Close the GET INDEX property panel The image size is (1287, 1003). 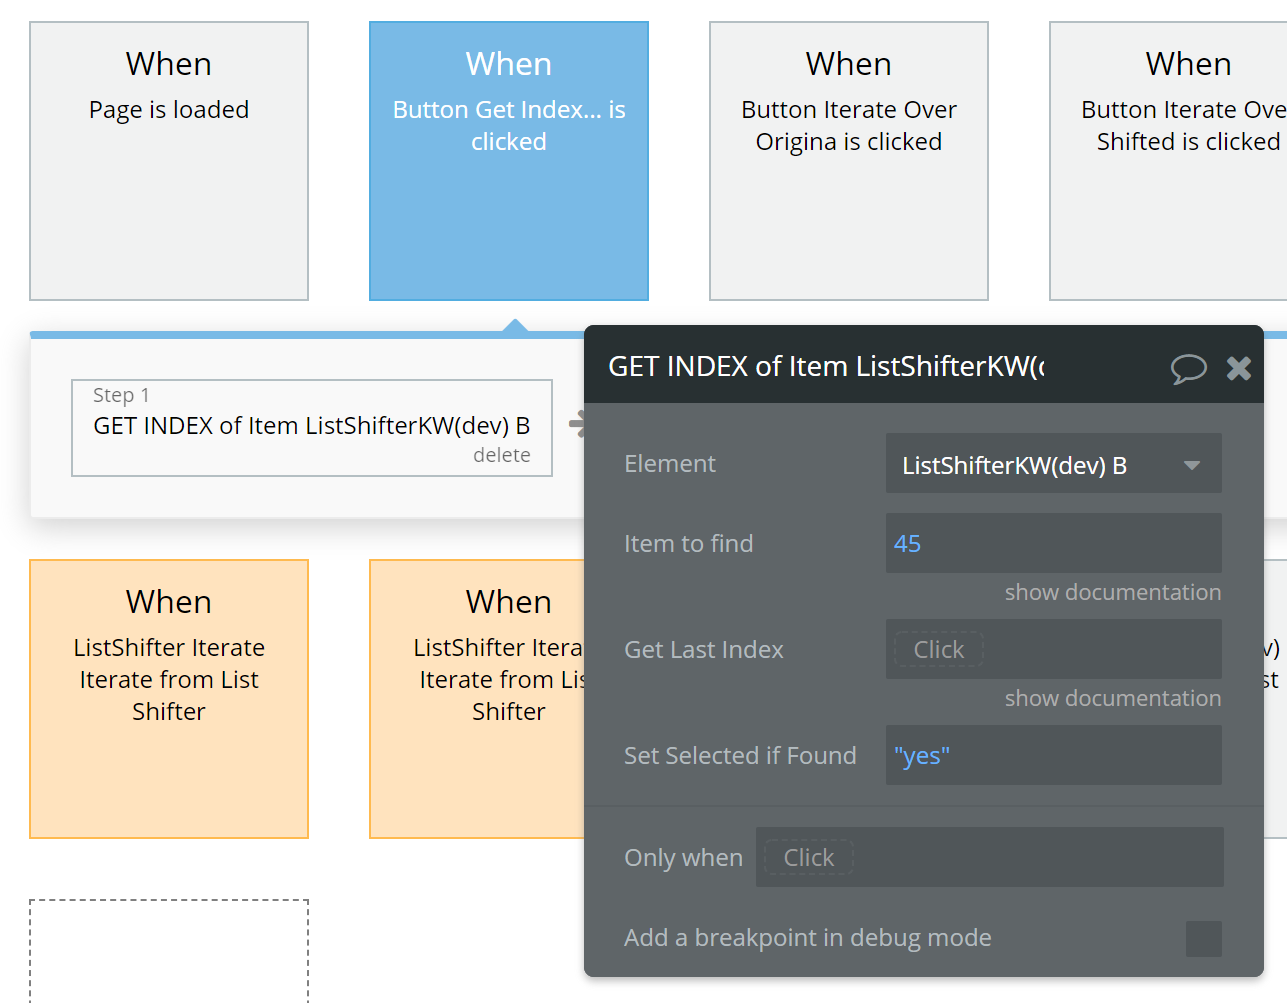(1239, 369)
